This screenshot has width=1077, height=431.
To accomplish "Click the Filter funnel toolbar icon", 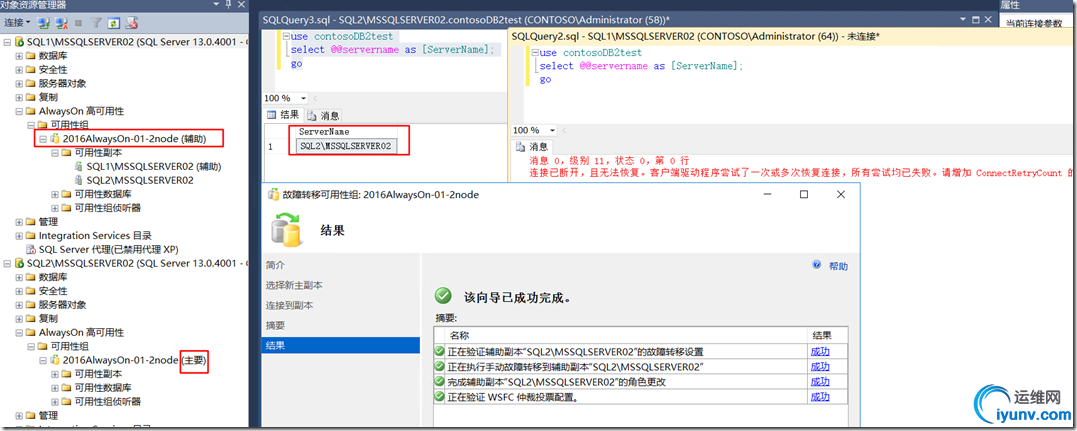I will tap(96, 23).
